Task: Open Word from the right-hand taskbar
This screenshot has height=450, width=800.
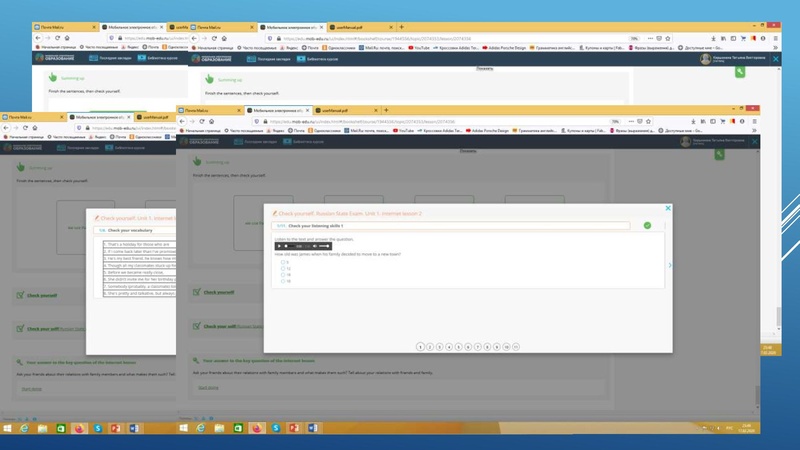Action: (312, 429)
